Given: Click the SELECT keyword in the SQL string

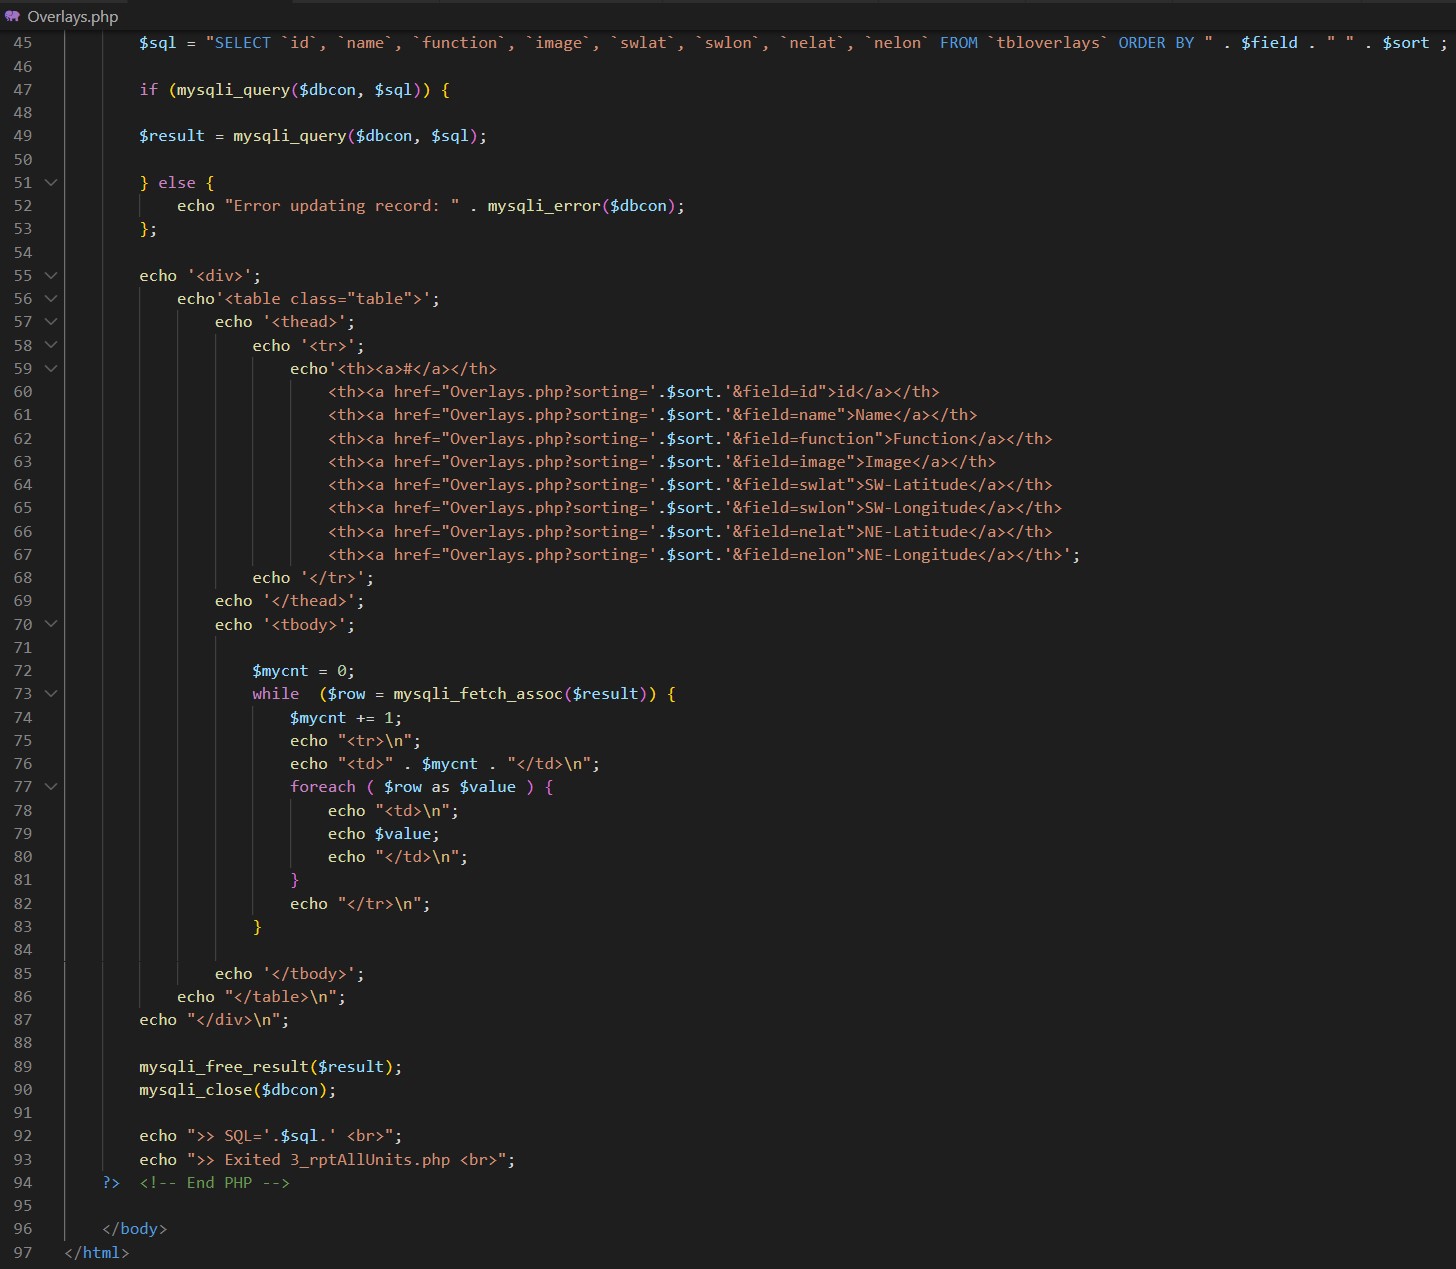Looking at the screenshot, I should pyautogui.click(x=242, y=43).
